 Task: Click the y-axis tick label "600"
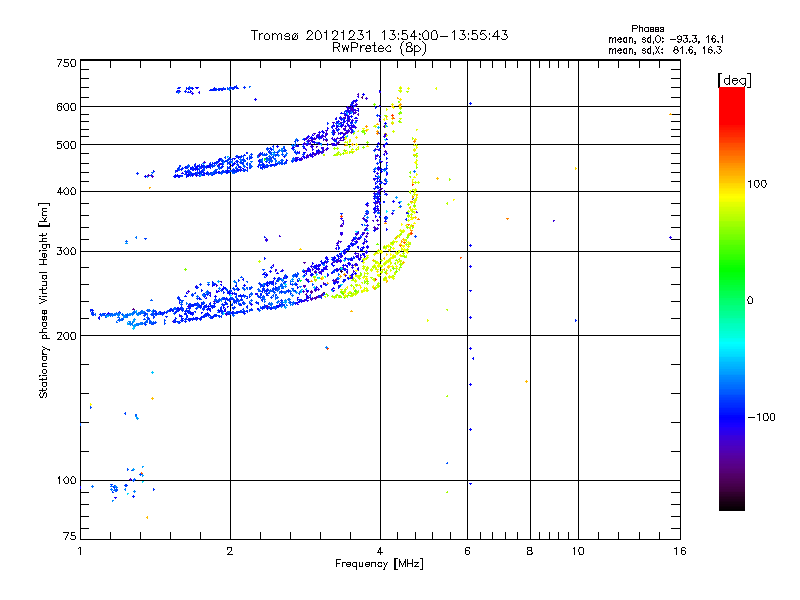[x=67, y=107]
